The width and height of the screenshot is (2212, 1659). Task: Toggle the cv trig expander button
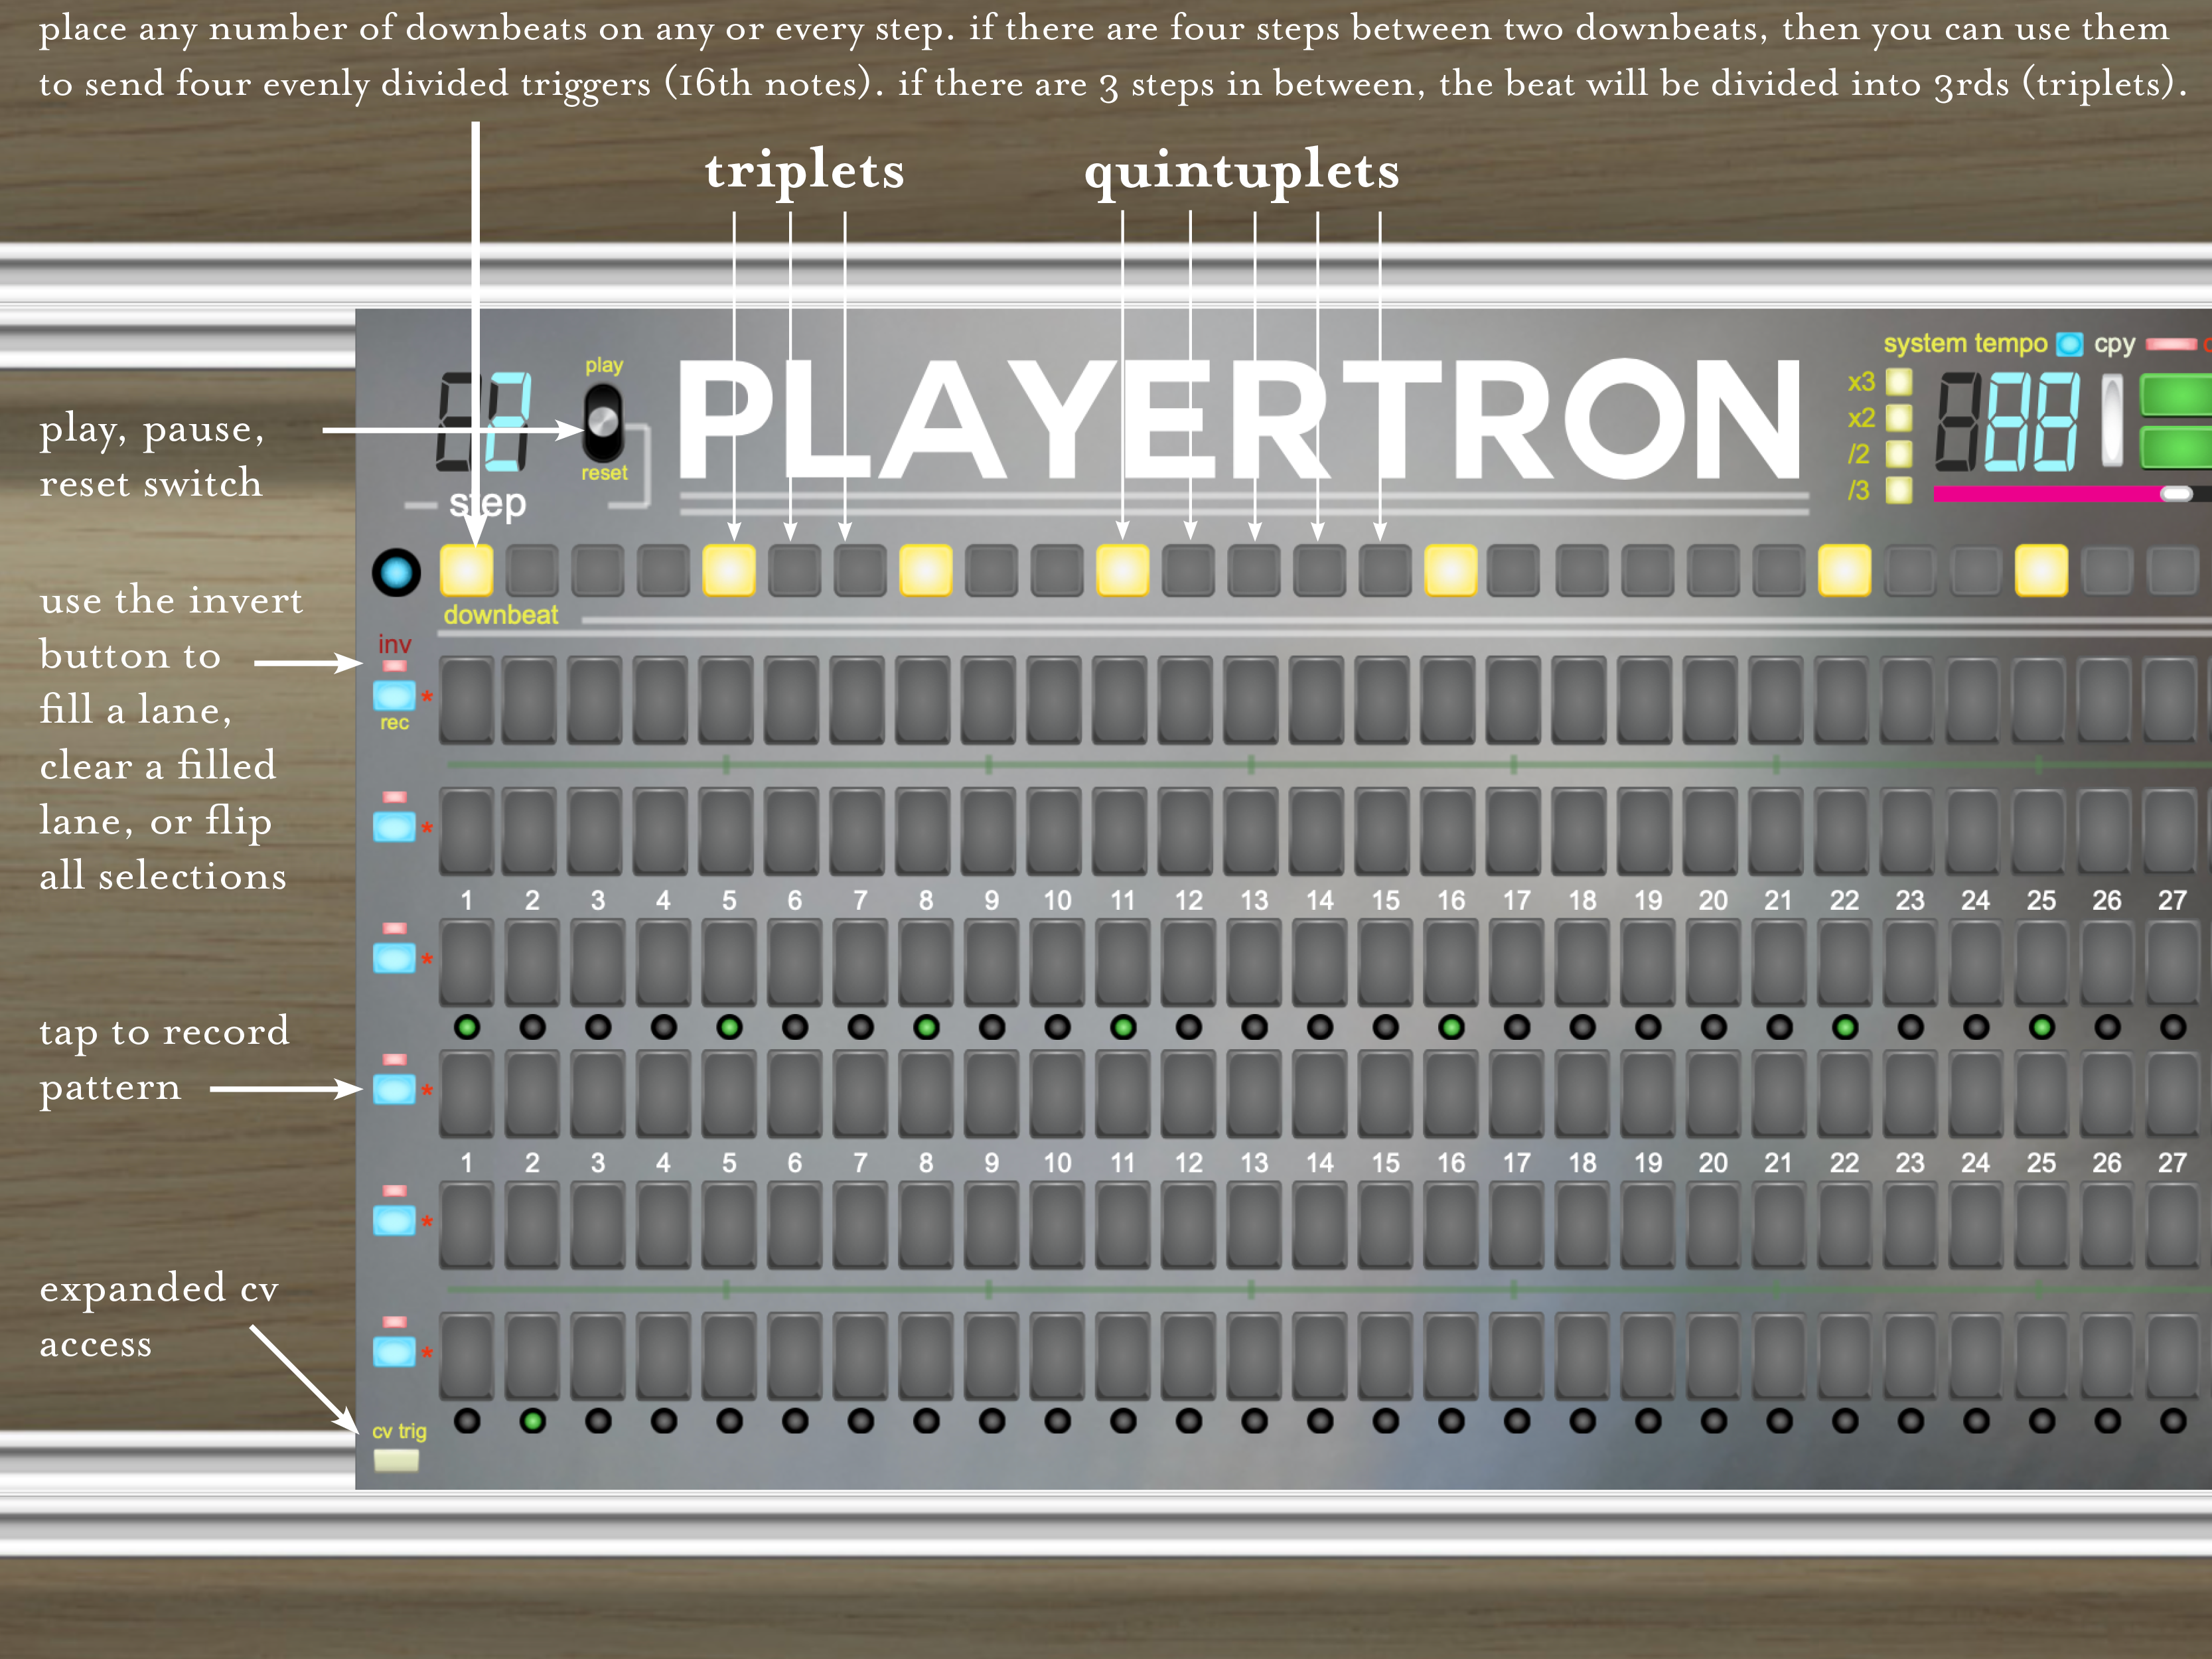tap(396, 1461)
